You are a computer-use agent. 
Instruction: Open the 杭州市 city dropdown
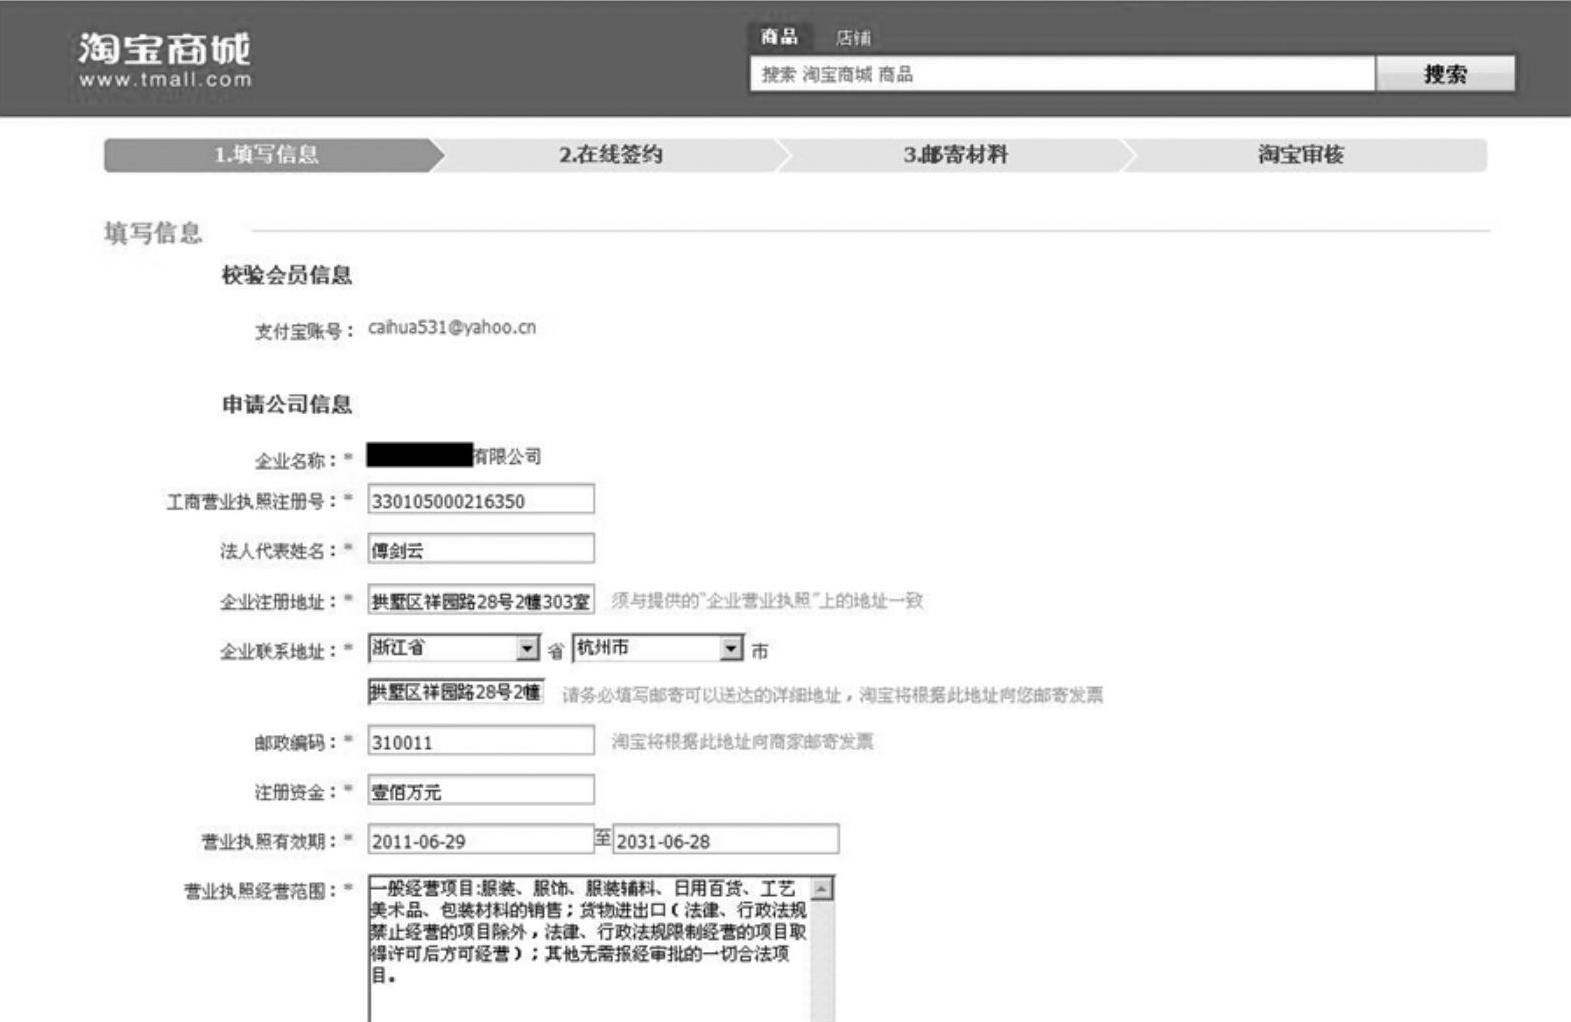(x=658, y=648)
